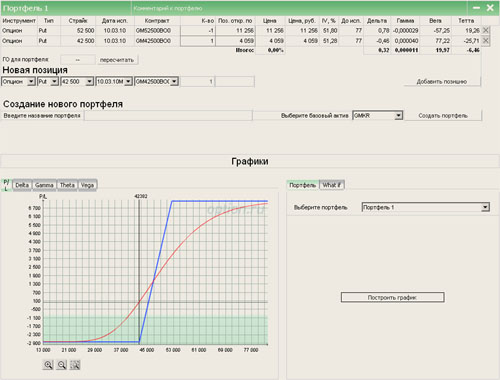Viewport: 500px width, 380px height.
Task: Click the portfolio name input field
Action: (x=168, y=116)
